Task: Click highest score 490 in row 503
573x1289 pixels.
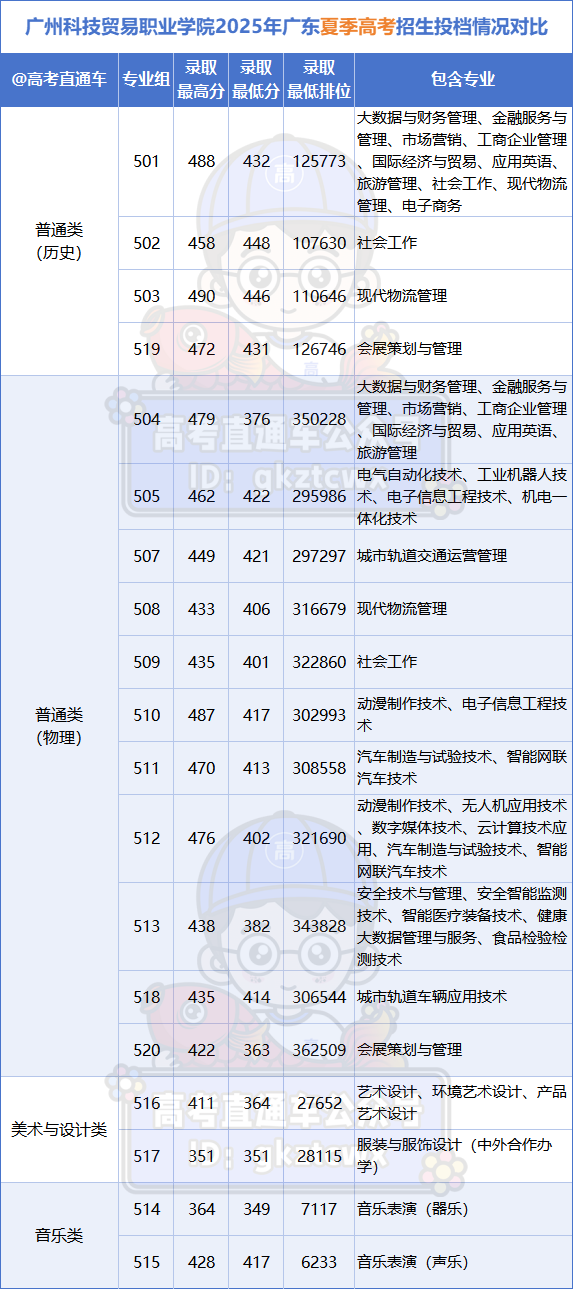Action: point(201,296)
